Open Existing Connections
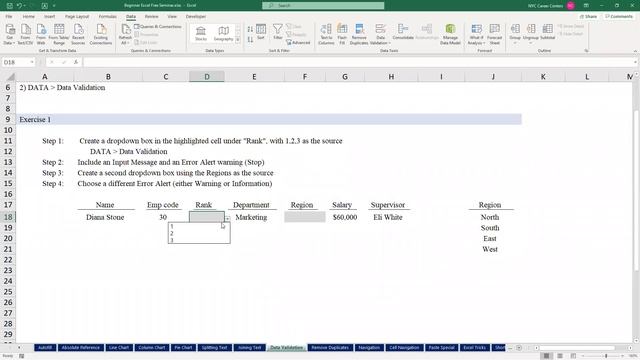The image size is (640, 360). coord(101,34)
